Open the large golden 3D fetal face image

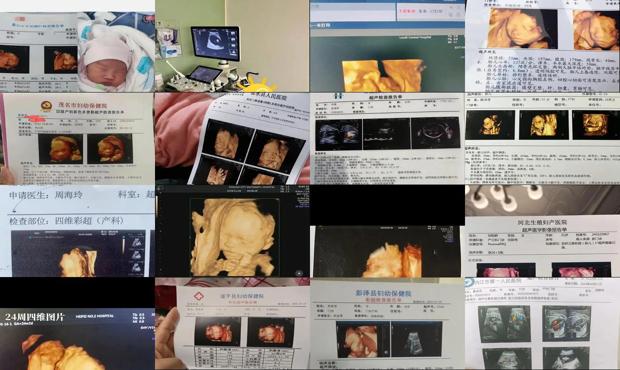(232, 236)
